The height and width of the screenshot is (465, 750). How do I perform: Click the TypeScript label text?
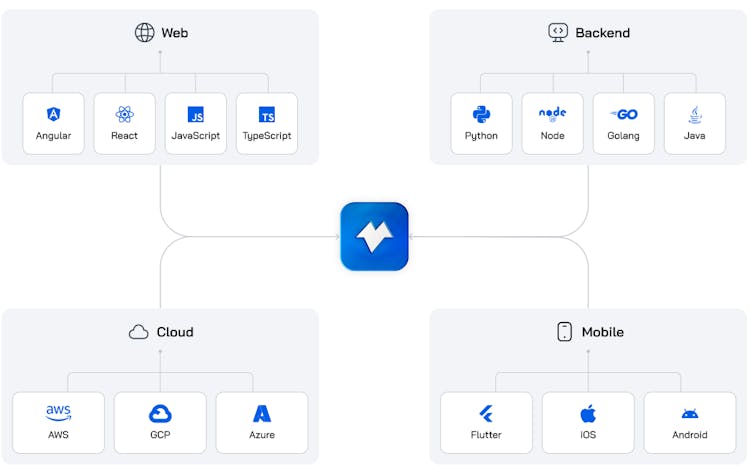tap(267, 136)
